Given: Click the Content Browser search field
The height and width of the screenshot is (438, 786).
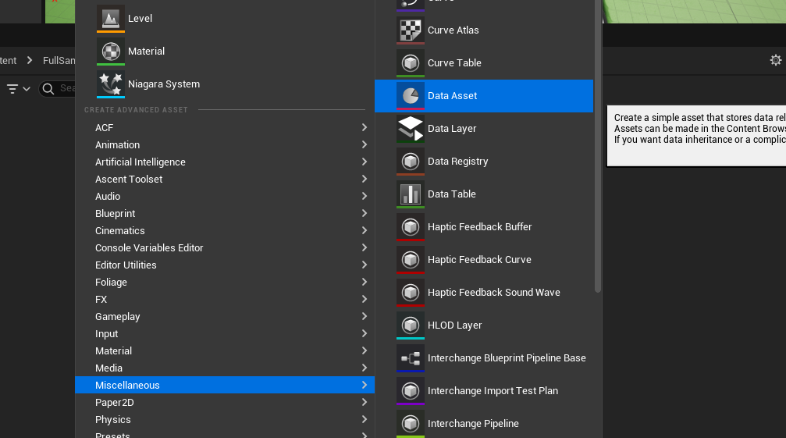Looking at the screenshot, I should 62,89.
